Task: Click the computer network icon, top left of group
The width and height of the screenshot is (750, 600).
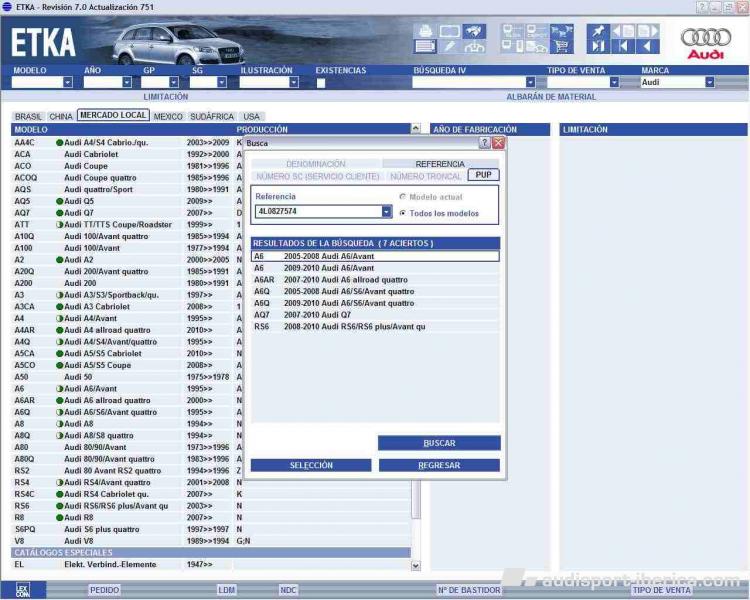Action: tap(512, 31)
